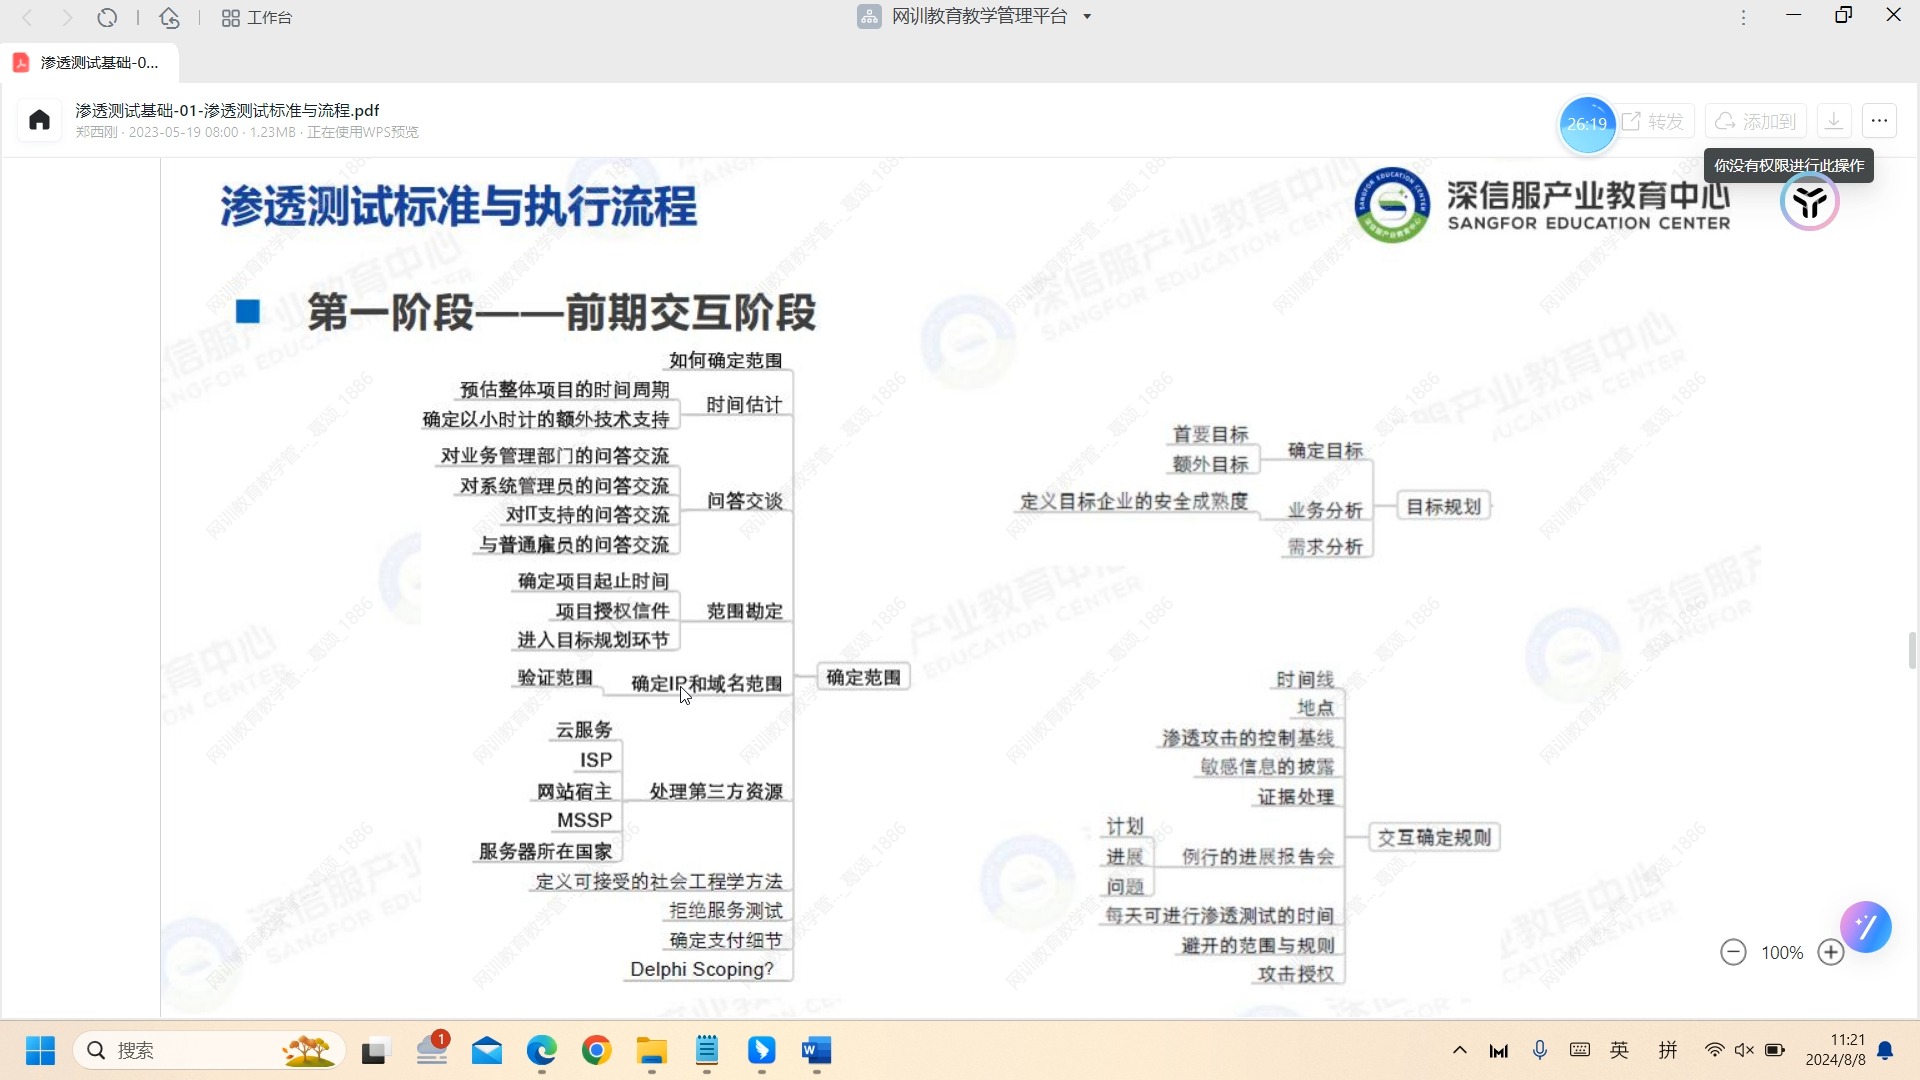This screenshot has width=1920, height=1080.
Task: Unmute the system volume speaker icon
Action: (x=1744, y=1050)
